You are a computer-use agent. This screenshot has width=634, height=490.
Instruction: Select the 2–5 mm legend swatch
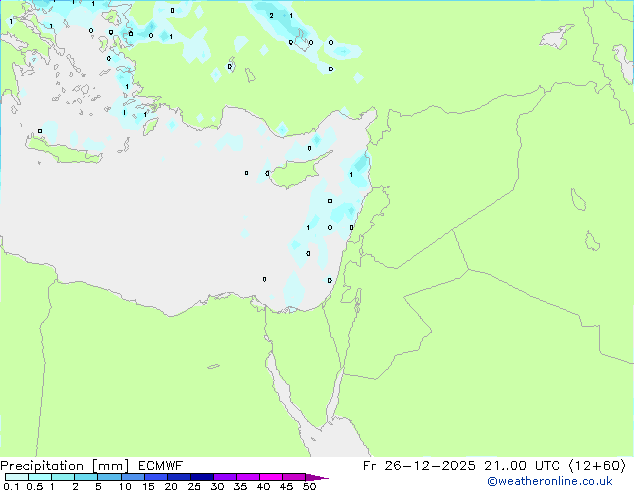coord(86,477)
